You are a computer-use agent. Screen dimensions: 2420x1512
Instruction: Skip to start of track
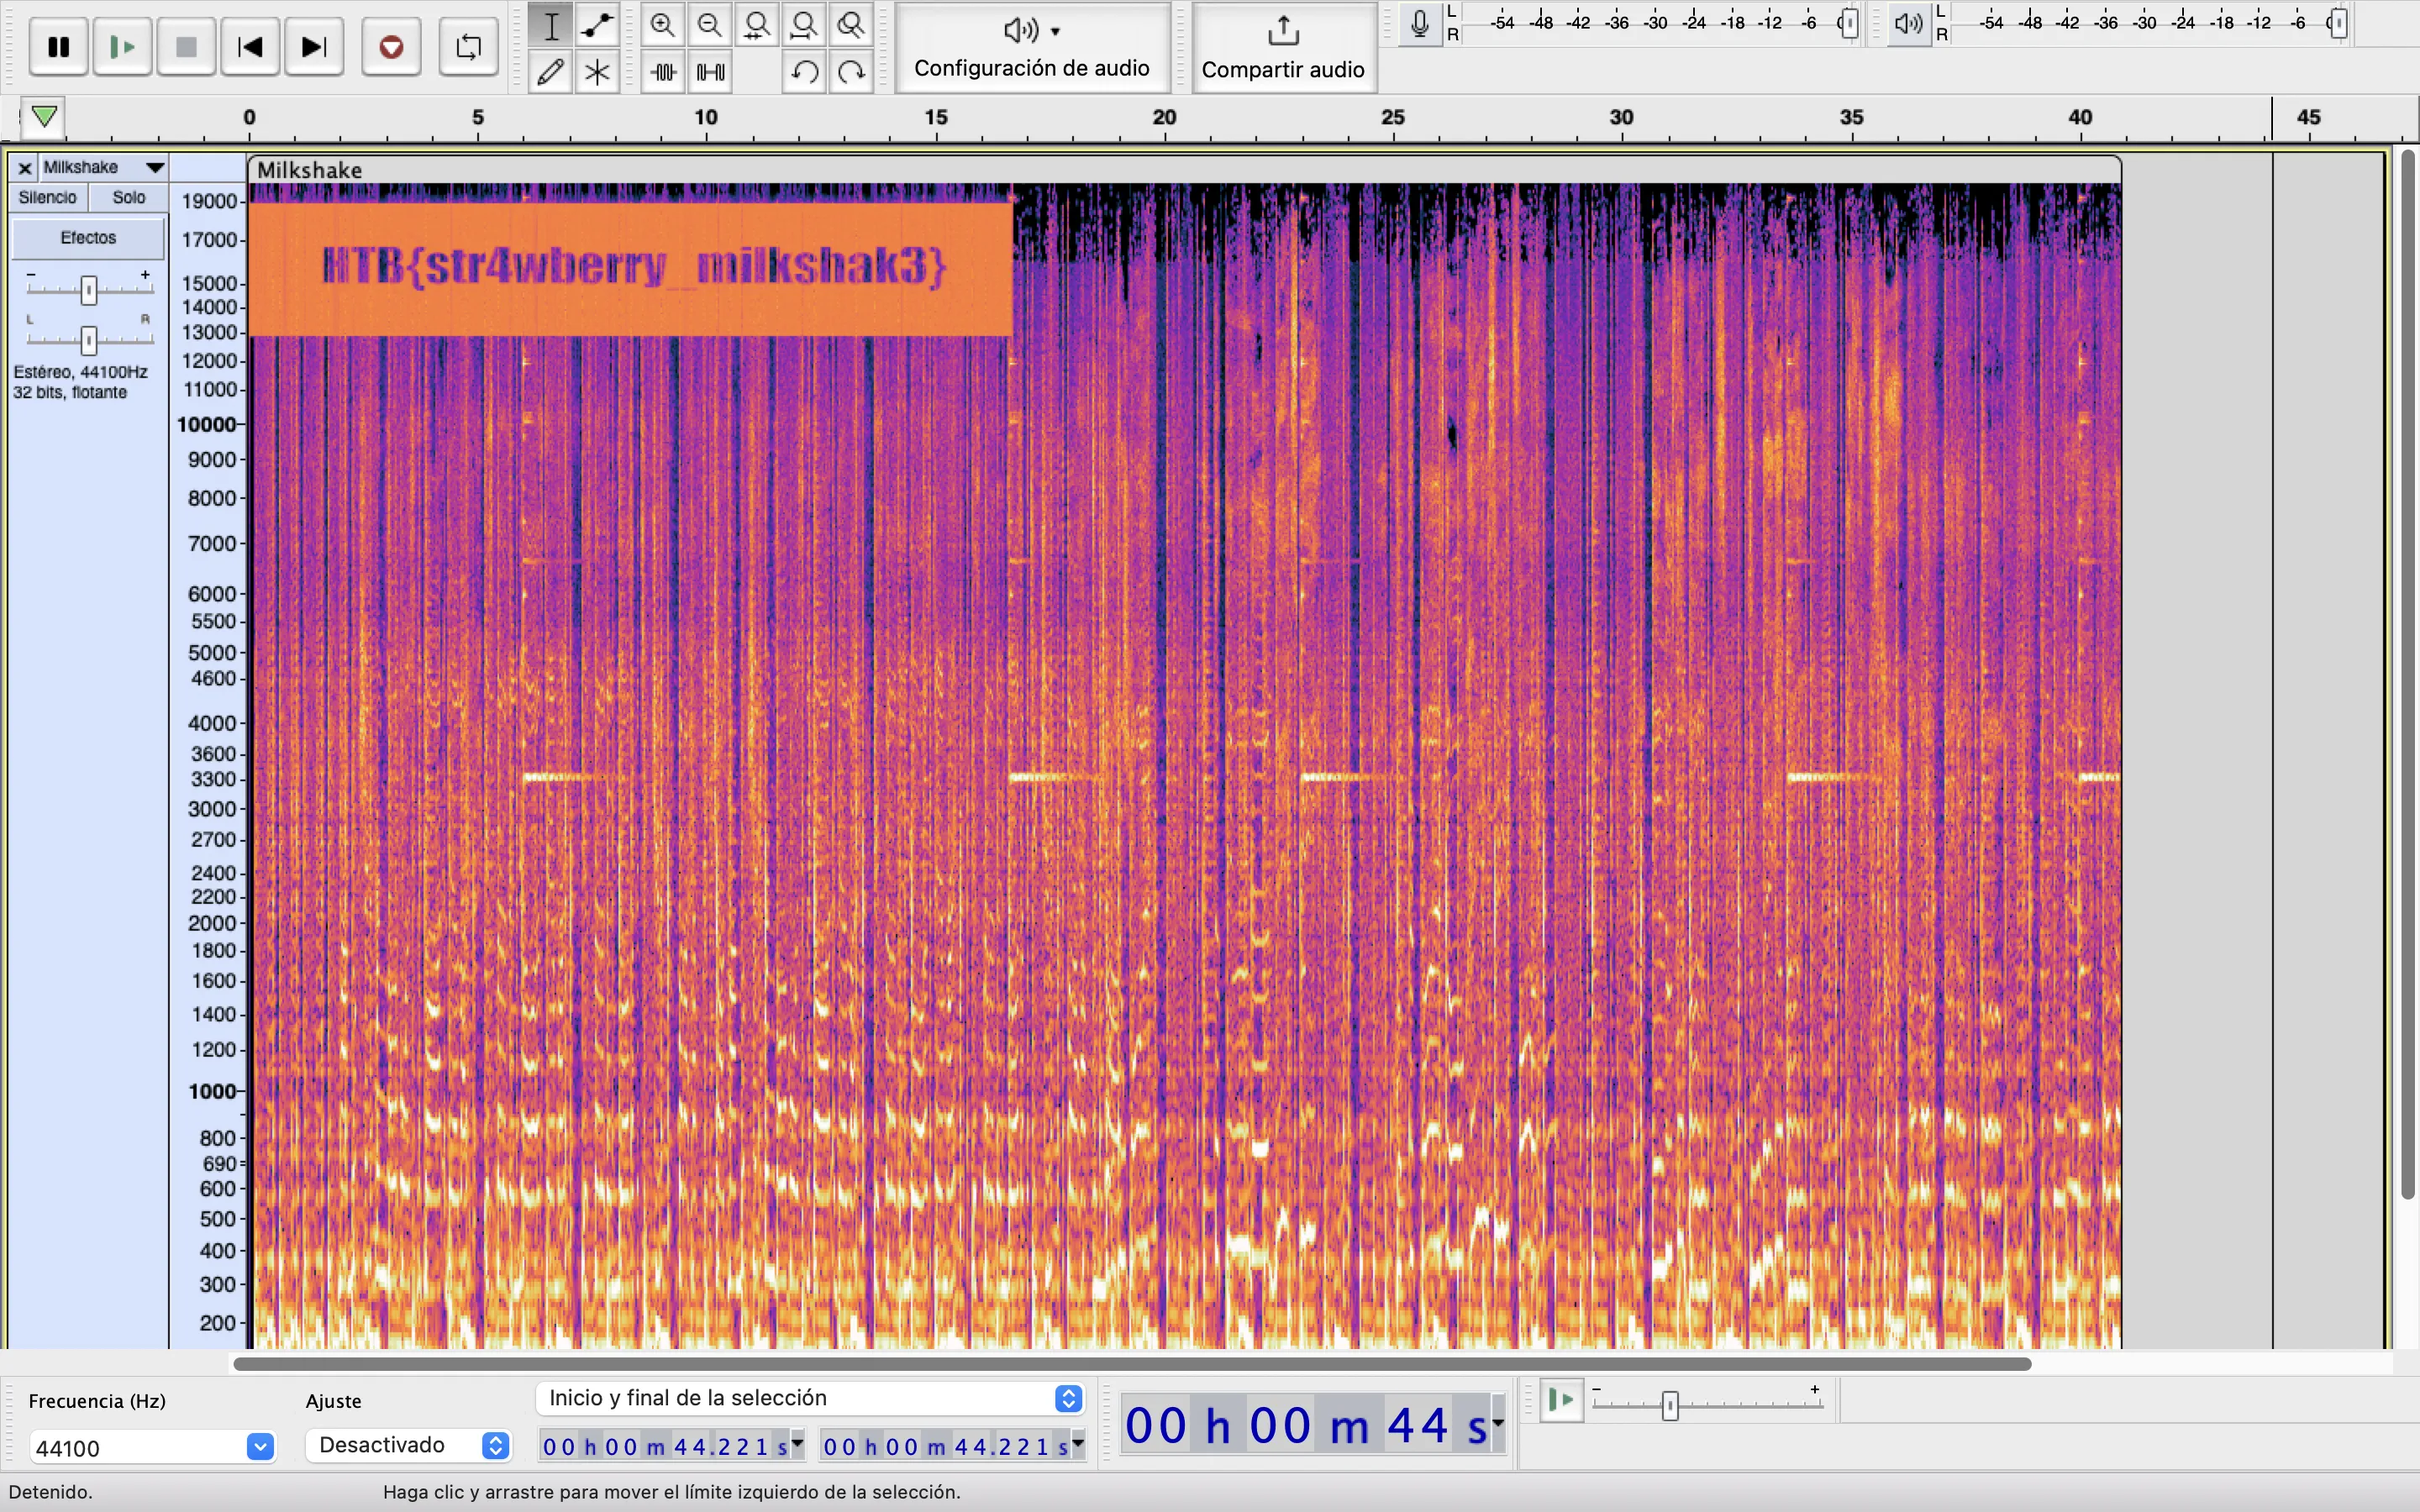250,46
